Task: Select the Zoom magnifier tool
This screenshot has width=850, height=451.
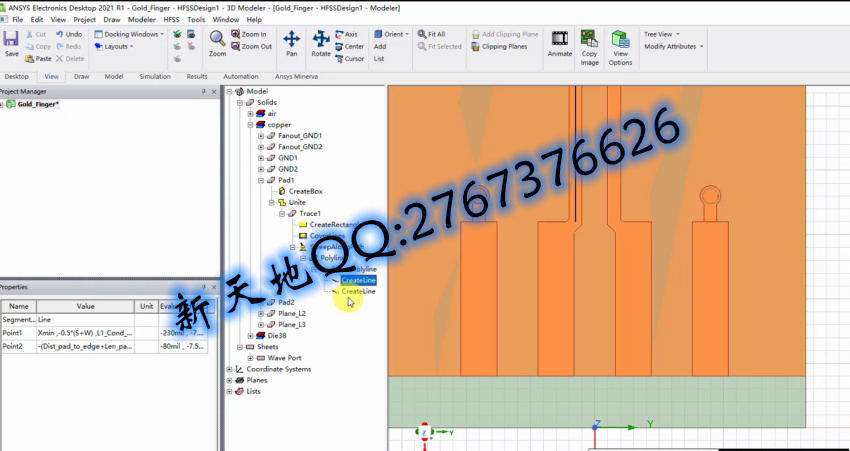Action: pyautogui.click(x=217, y=43)
